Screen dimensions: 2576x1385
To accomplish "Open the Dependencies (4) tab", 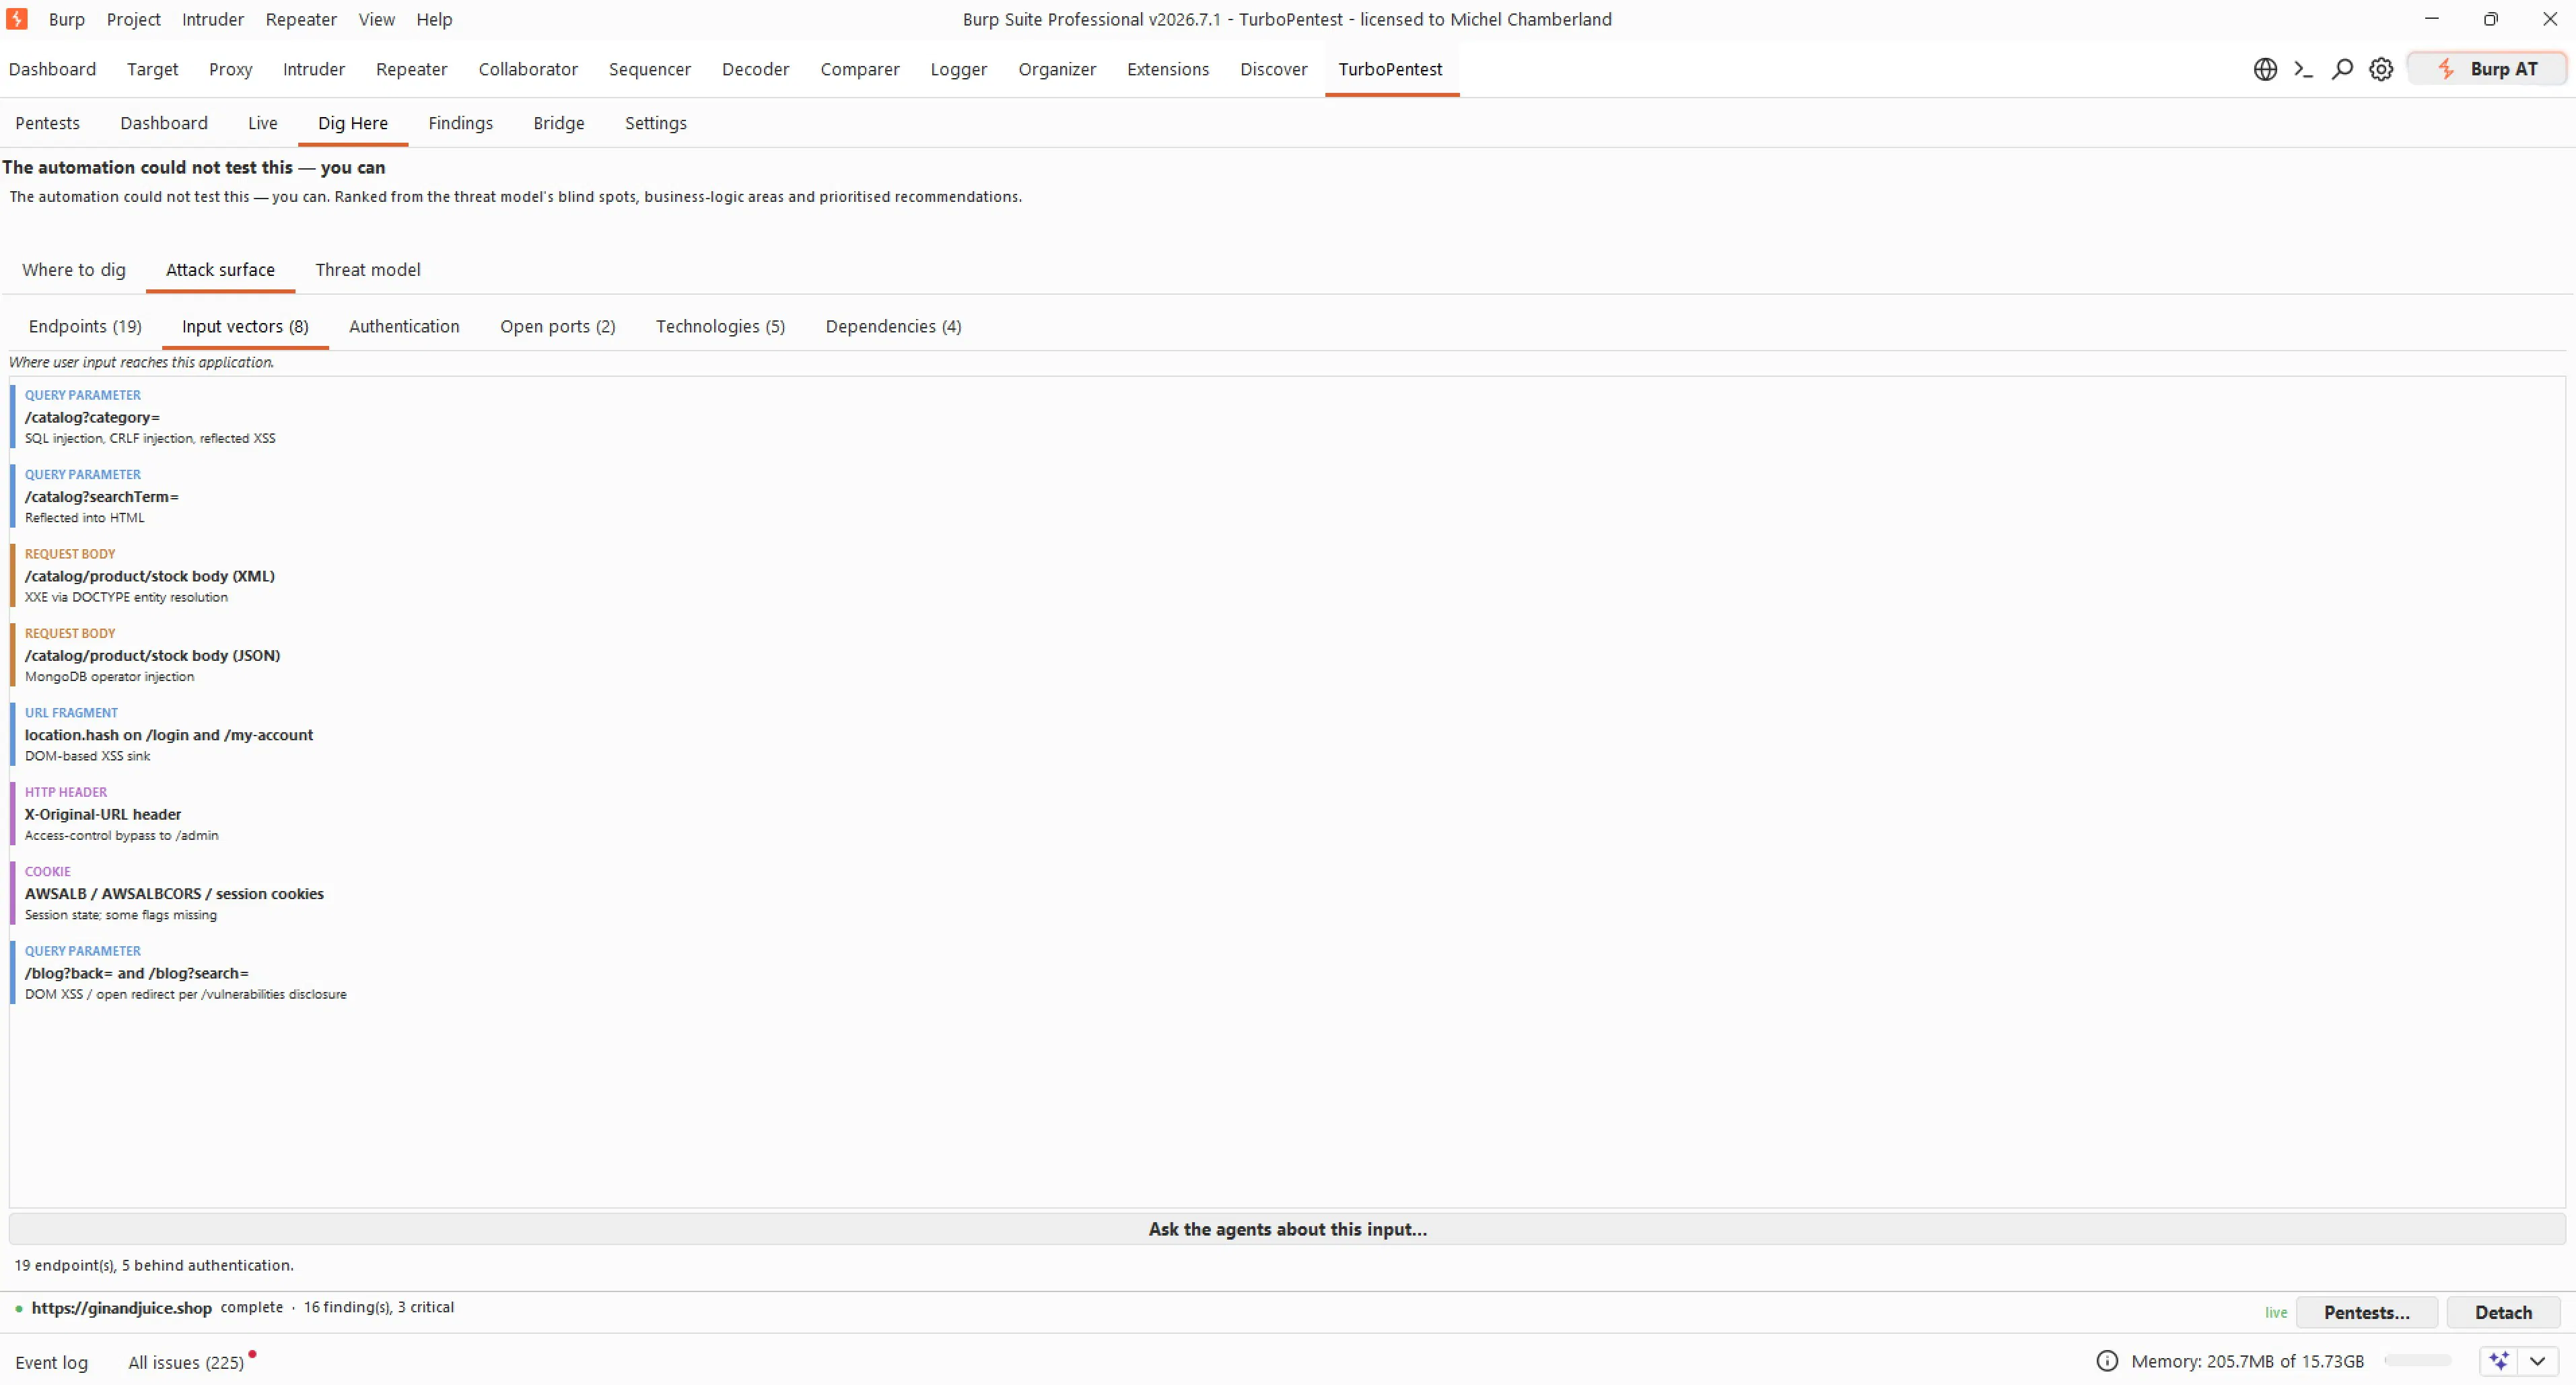I will tap(894, 326).
